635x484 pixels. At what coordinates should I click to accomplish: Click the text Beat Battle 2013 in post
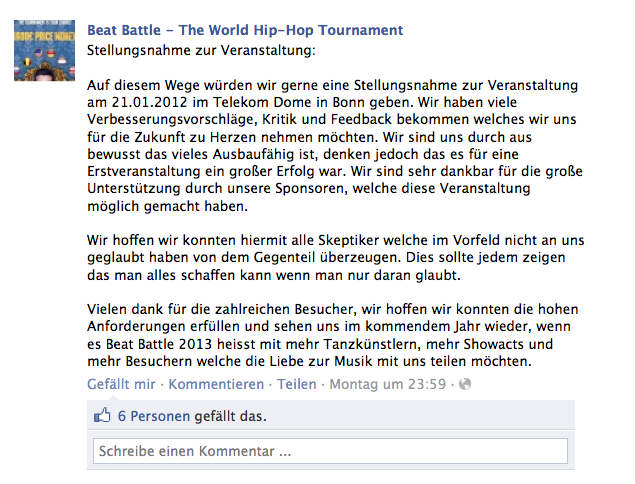click(x=159, y=344)
